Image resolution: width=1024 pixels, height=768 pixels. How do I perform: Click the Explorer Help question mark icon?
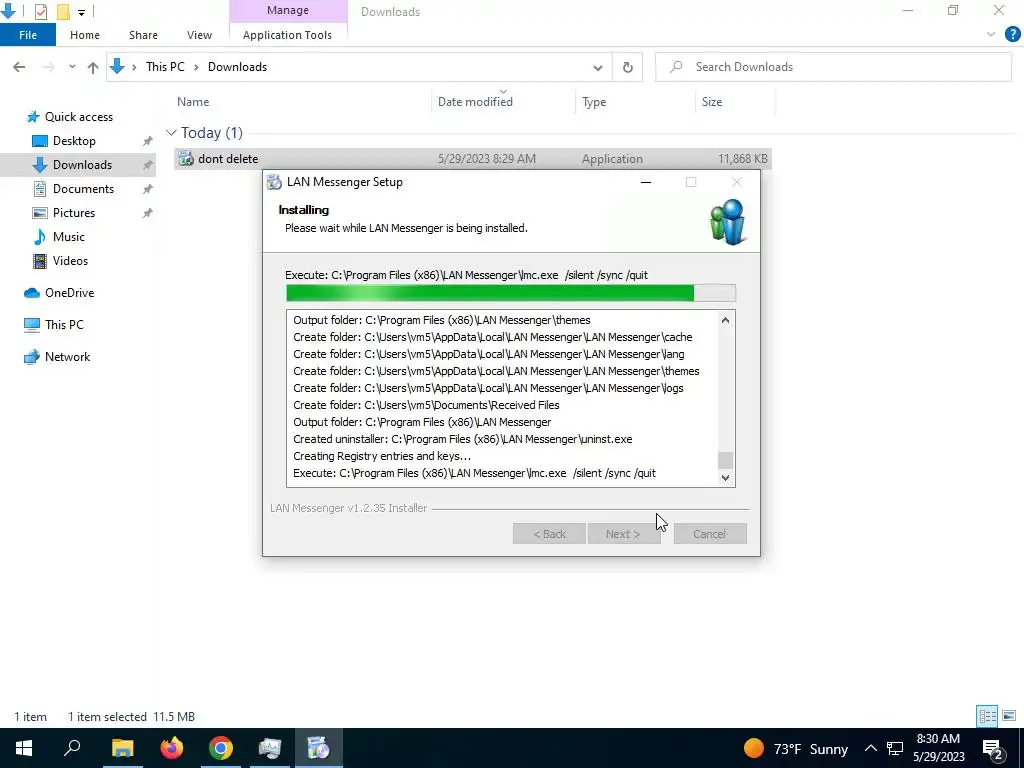(1012, 35)
